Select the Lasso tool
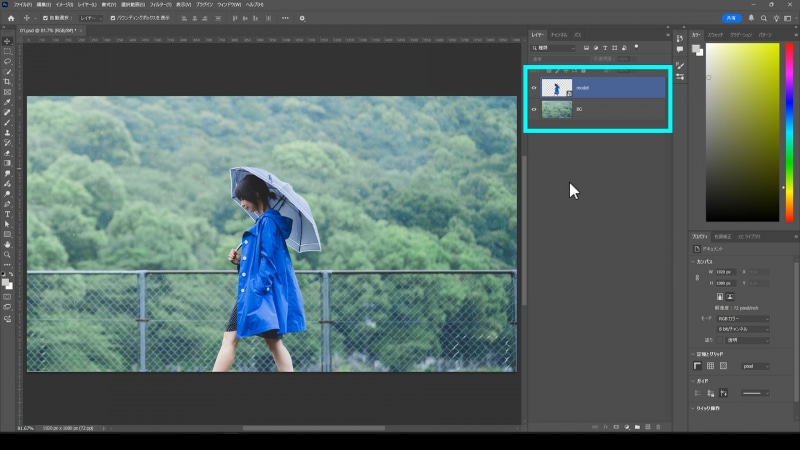 [x=8, y=62]
